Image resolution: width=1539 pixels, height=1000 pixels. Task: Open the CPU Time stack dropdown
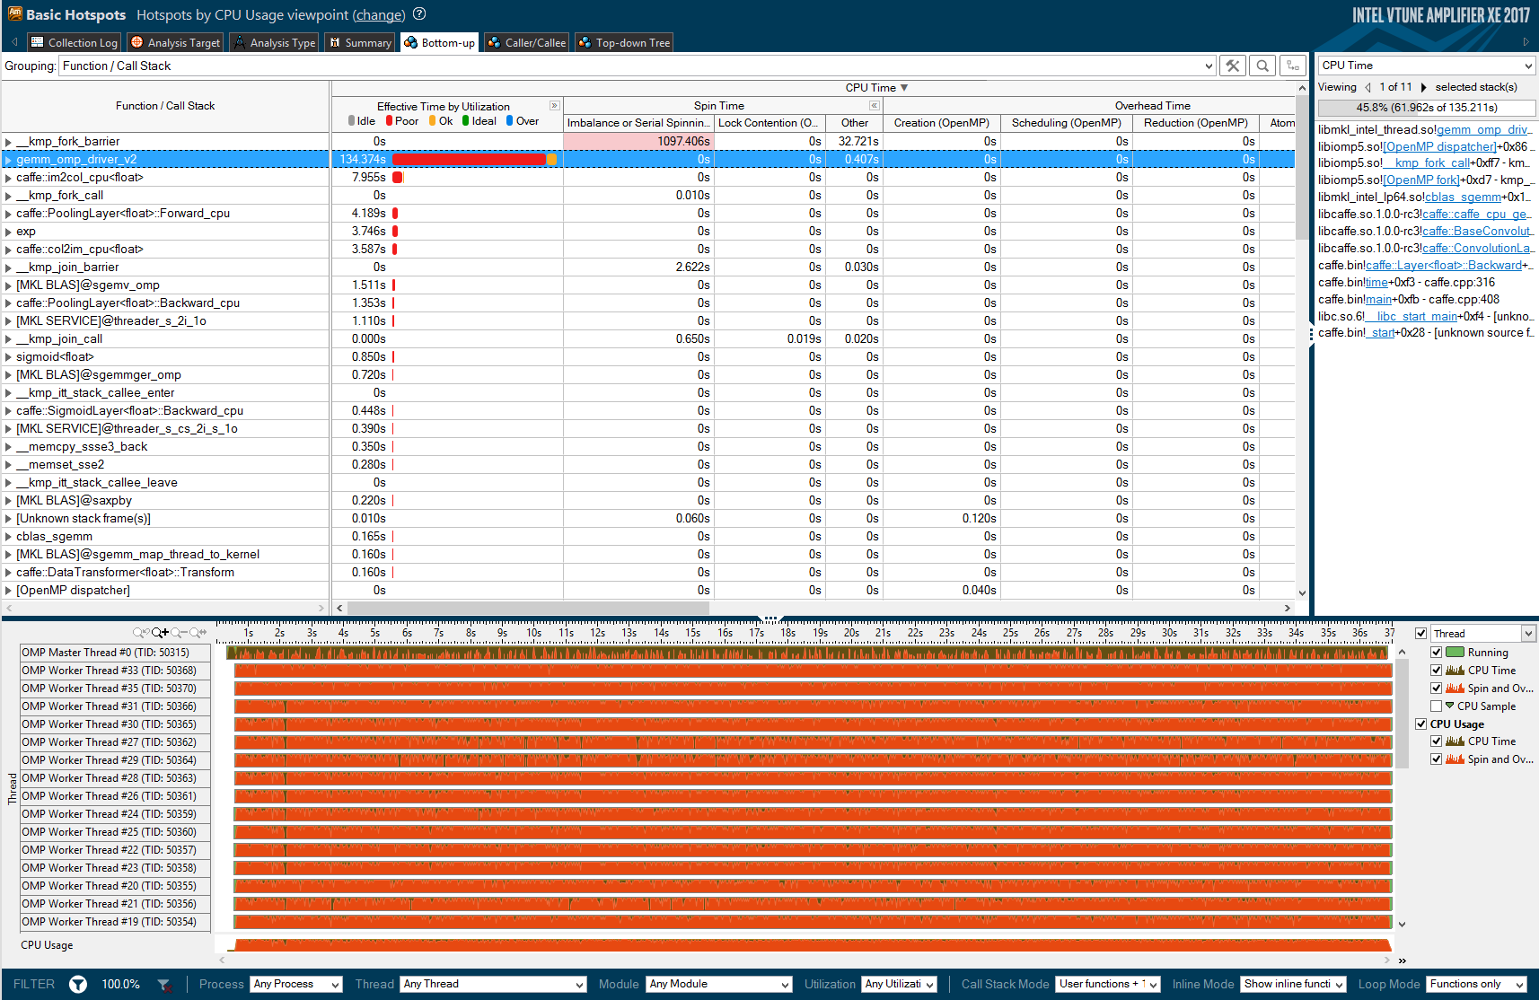pyautogui.click(x=1426, y=65)
